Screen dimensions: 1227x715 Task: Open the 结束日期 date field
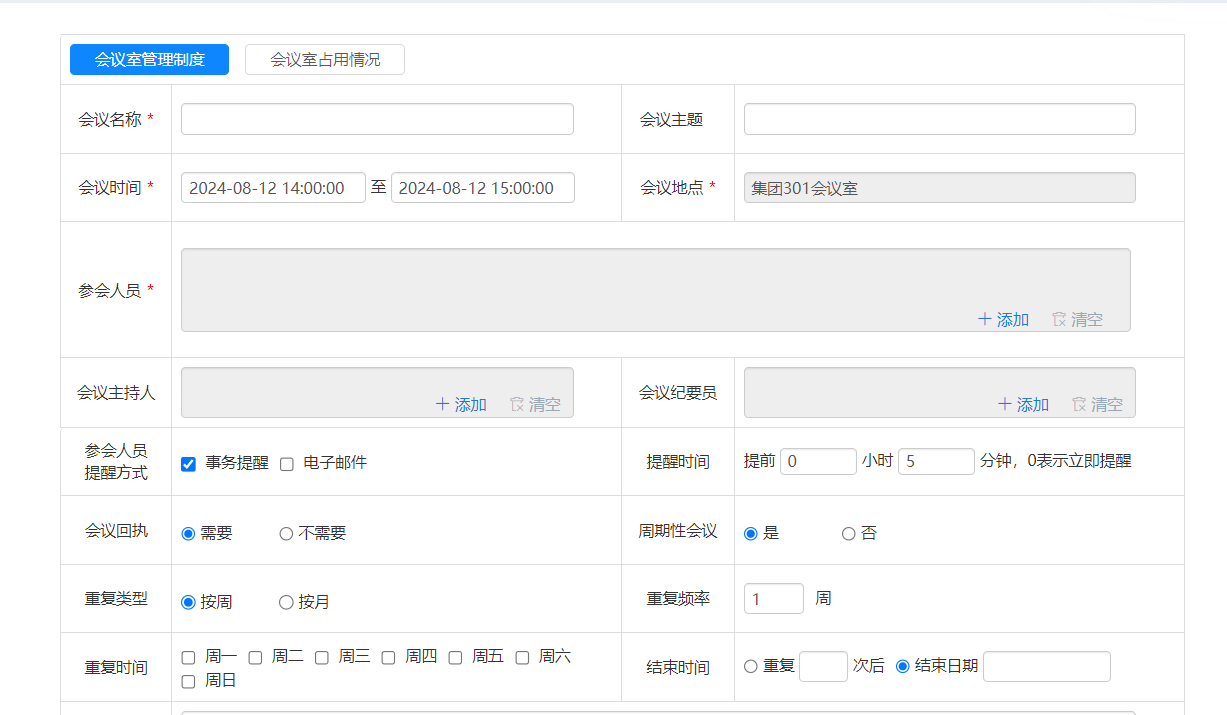(1046, 666)
